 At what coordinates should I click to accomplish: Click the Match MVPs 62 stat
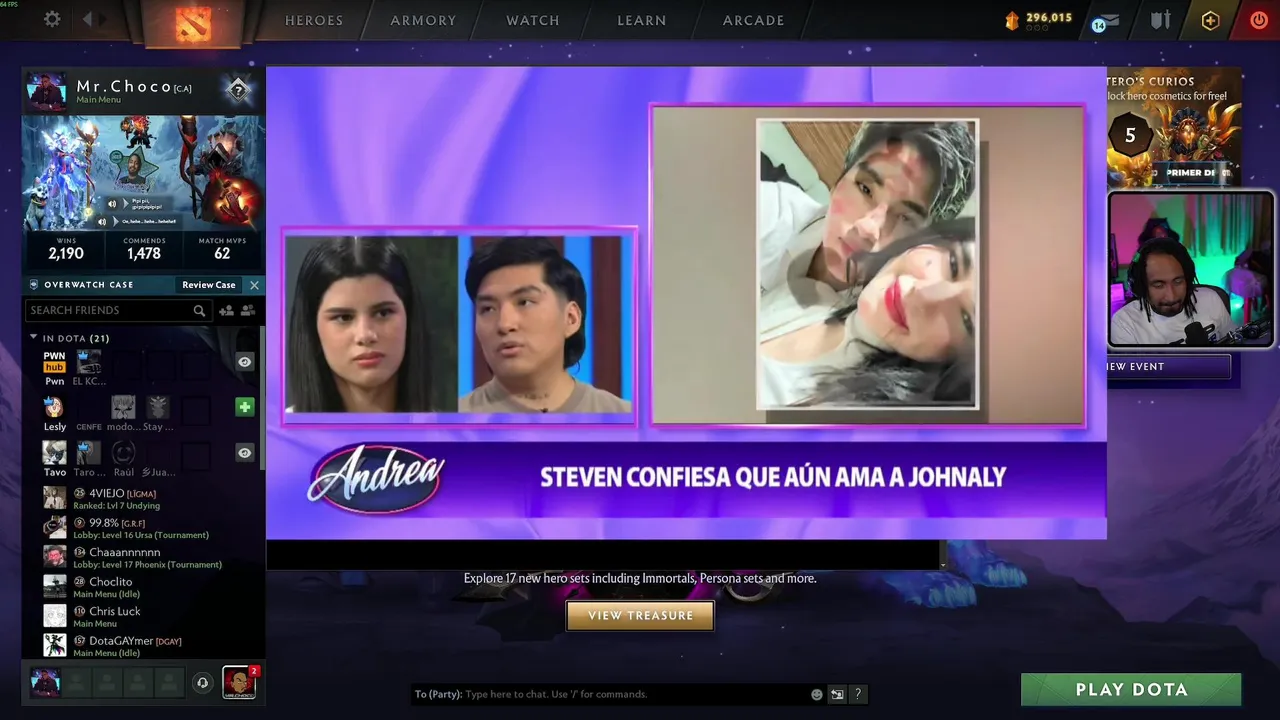click(221, 249)
